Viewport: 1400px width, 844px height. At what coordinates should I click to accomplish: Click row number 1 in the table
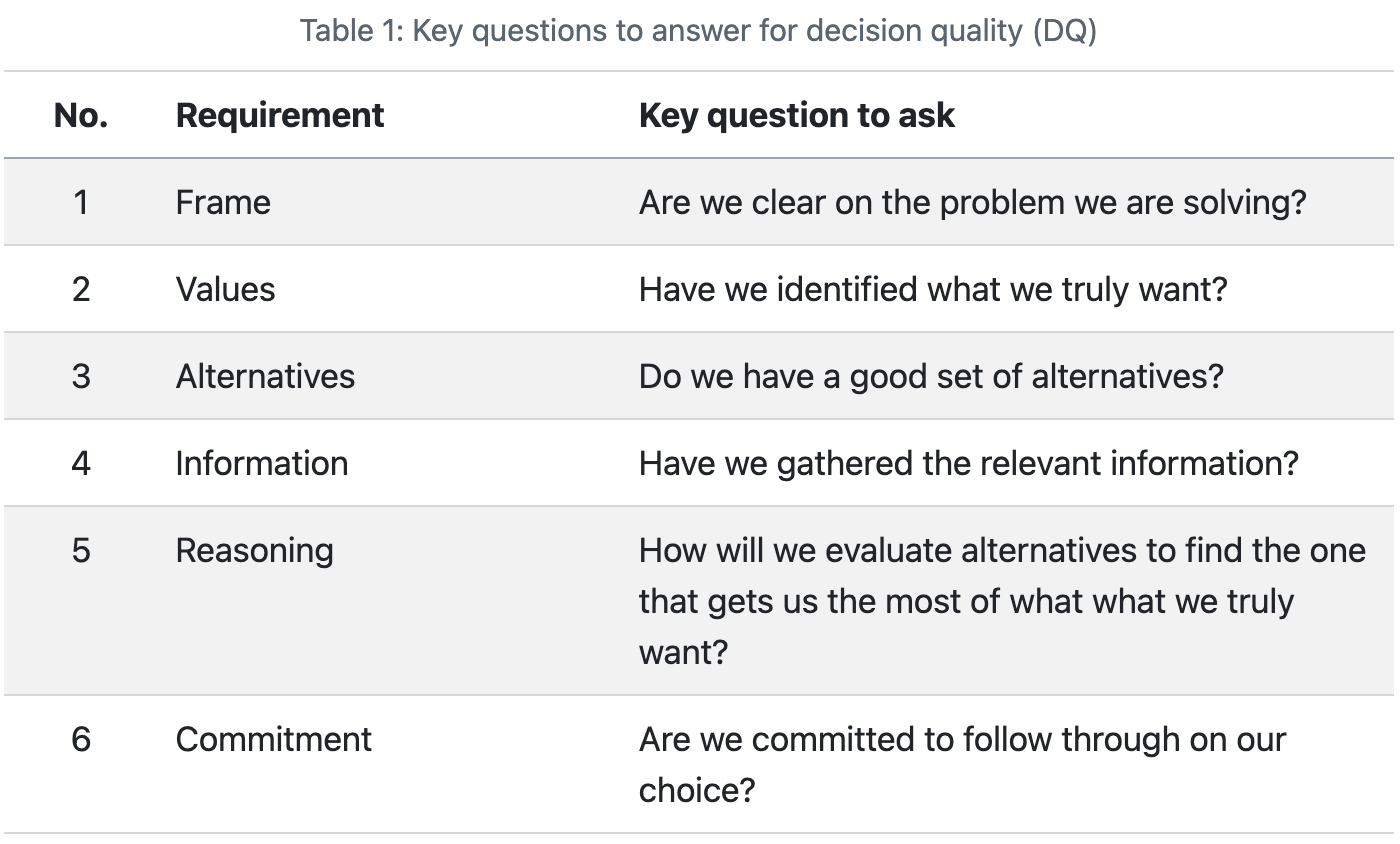click(81, 202)
